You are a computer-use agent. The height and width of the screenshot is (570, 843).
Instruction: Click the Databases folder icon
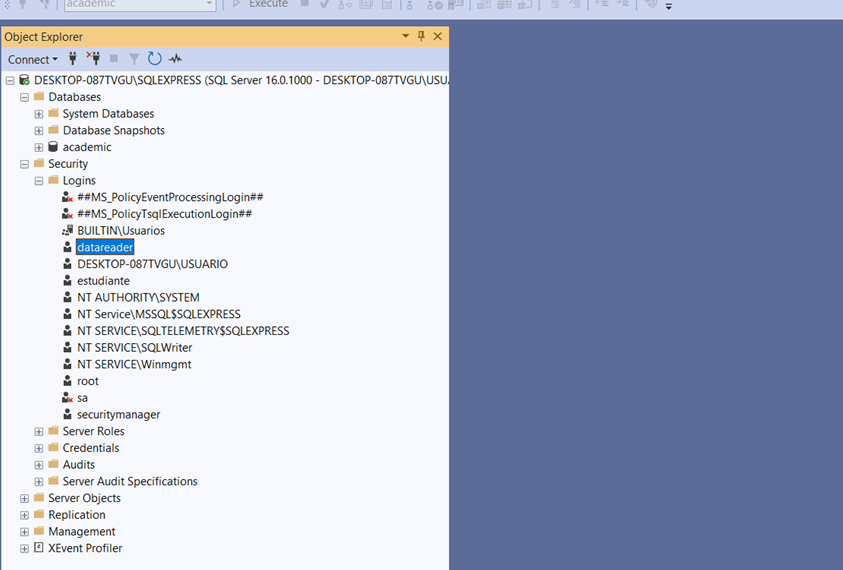(x=39, y=96)
